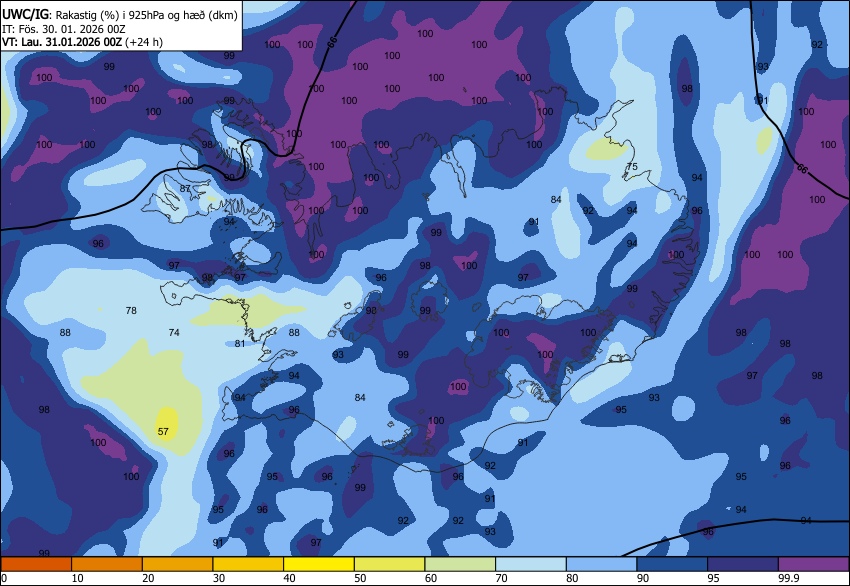Pick the 60–70 light green legend swatch
This screenshot has width=850, height=586.
pos(460,564)
